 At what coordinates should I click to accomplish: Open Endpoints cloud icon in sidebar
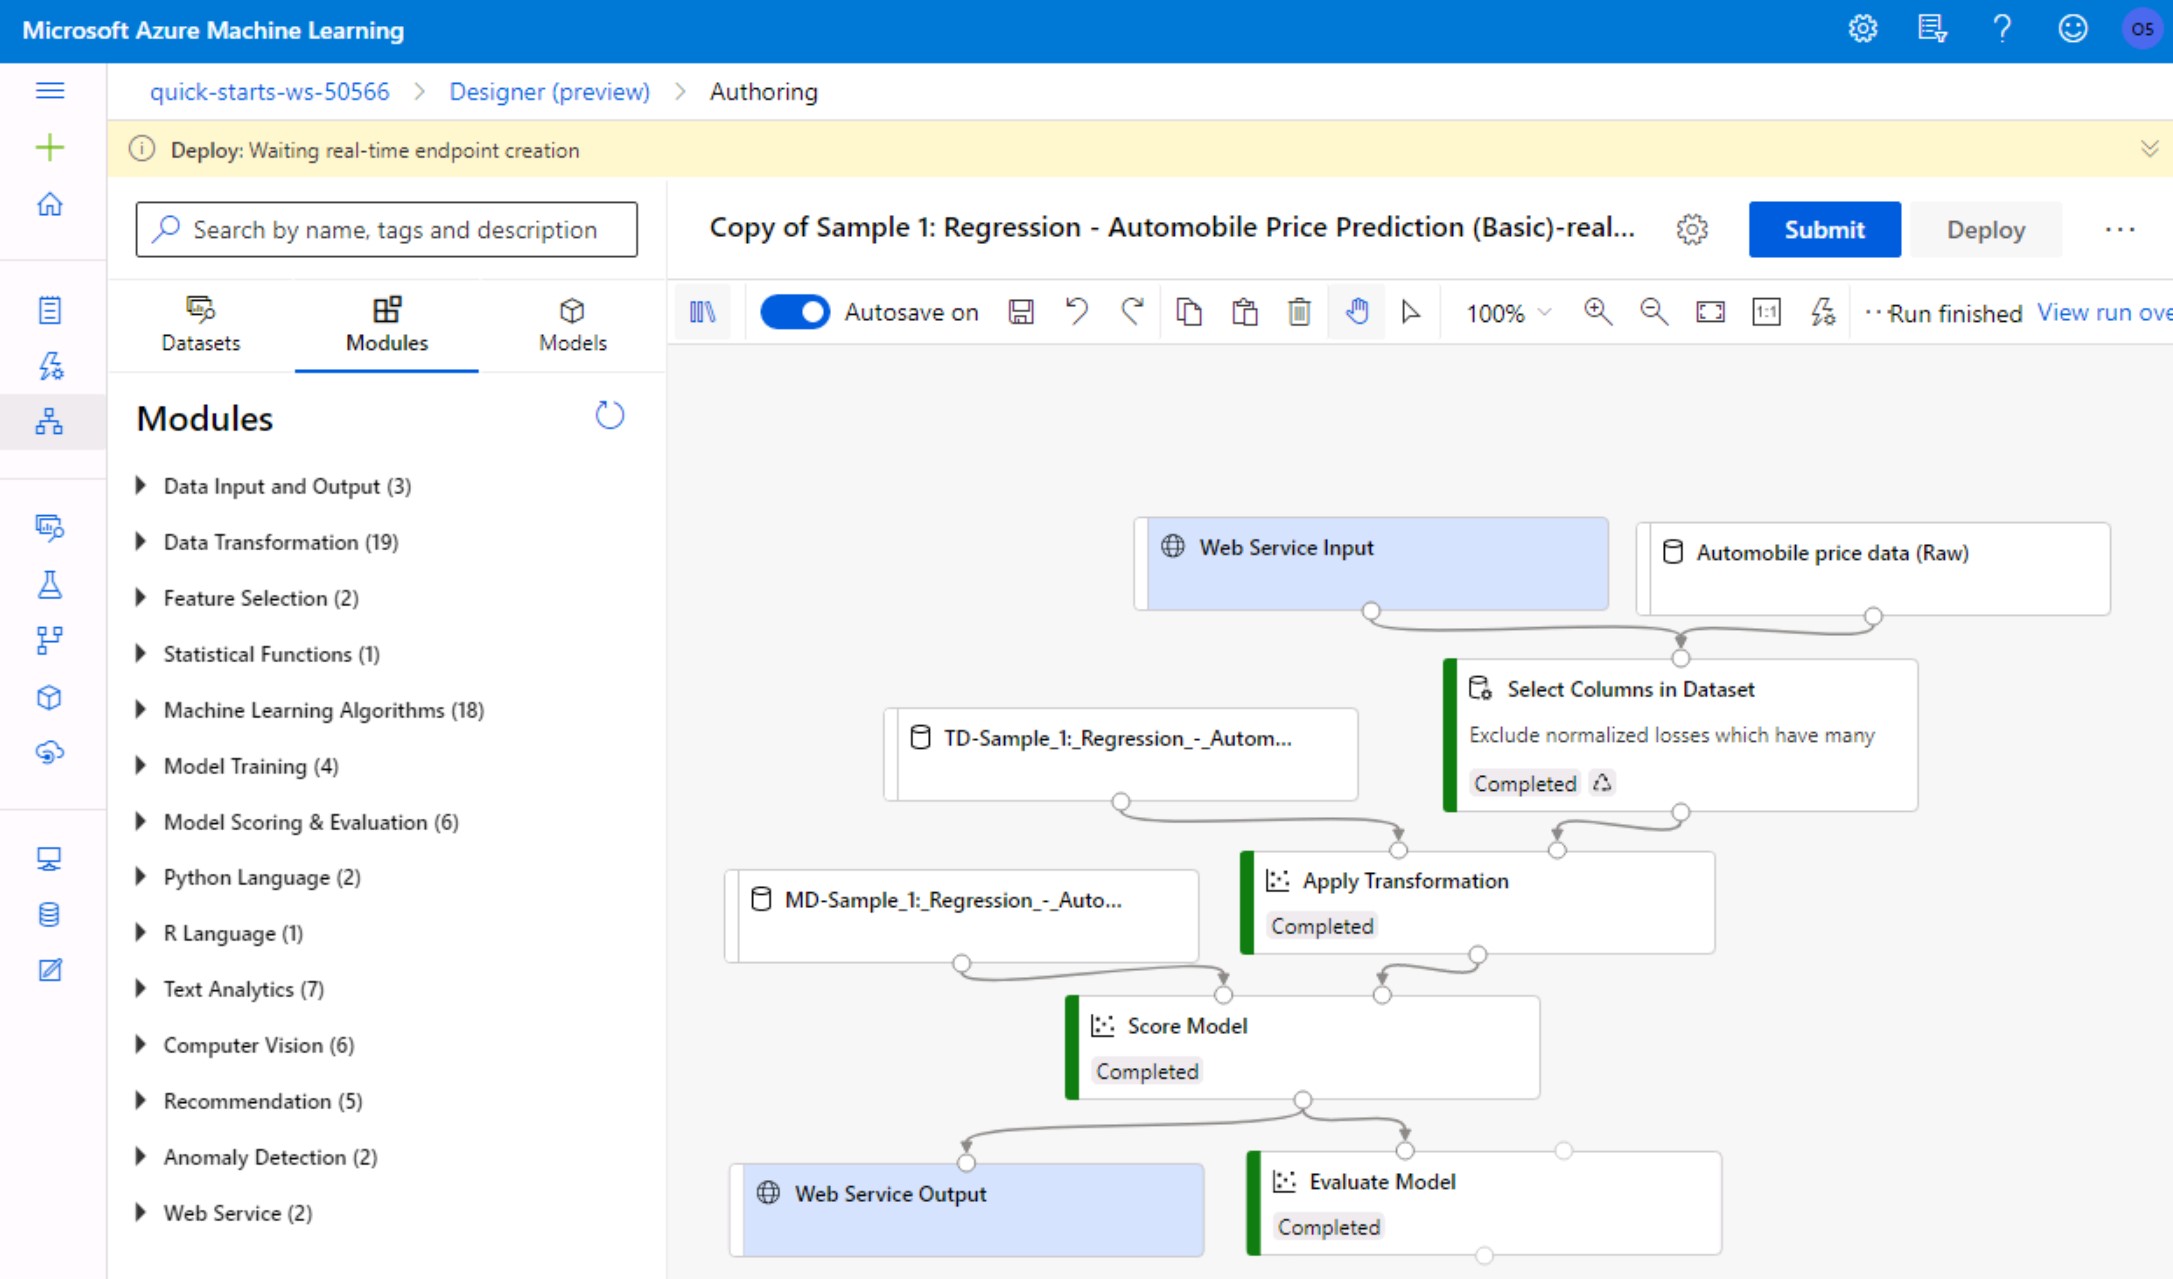tap(50, 752)
